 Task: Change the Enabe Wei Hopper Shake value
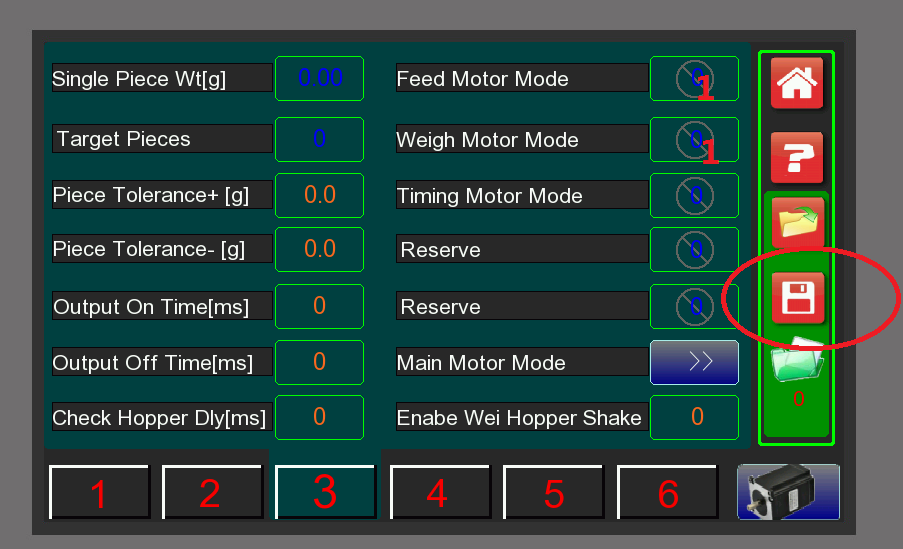tap(694, 417)
